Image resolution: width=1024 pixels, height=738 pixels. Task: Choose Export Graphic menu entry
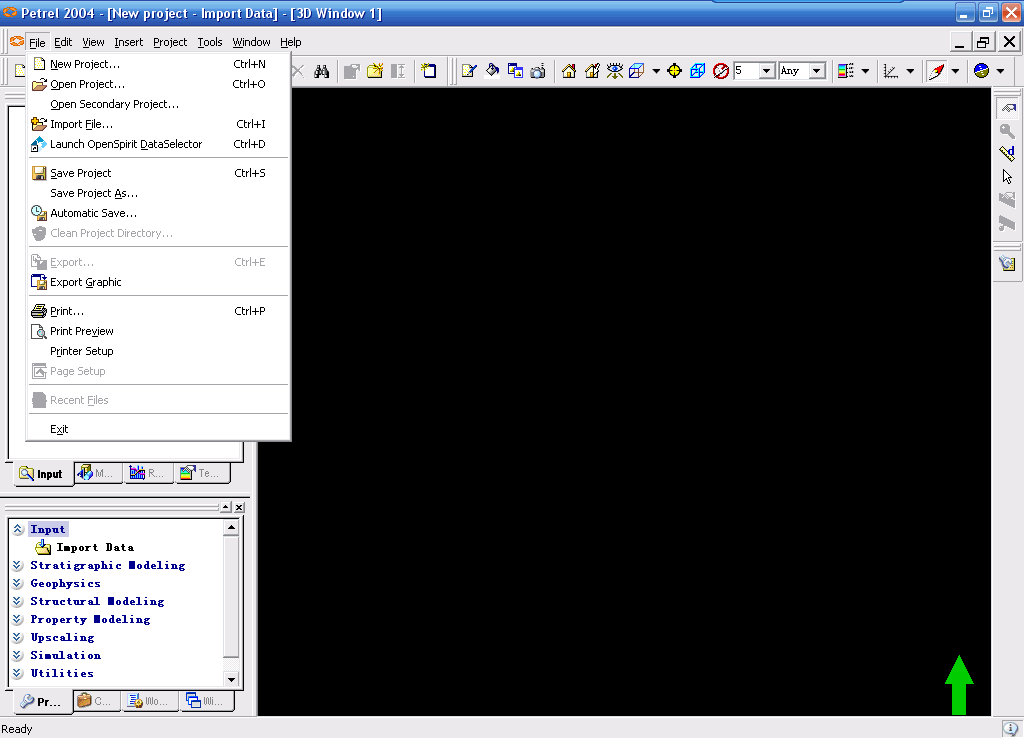(x=158, y=282)
